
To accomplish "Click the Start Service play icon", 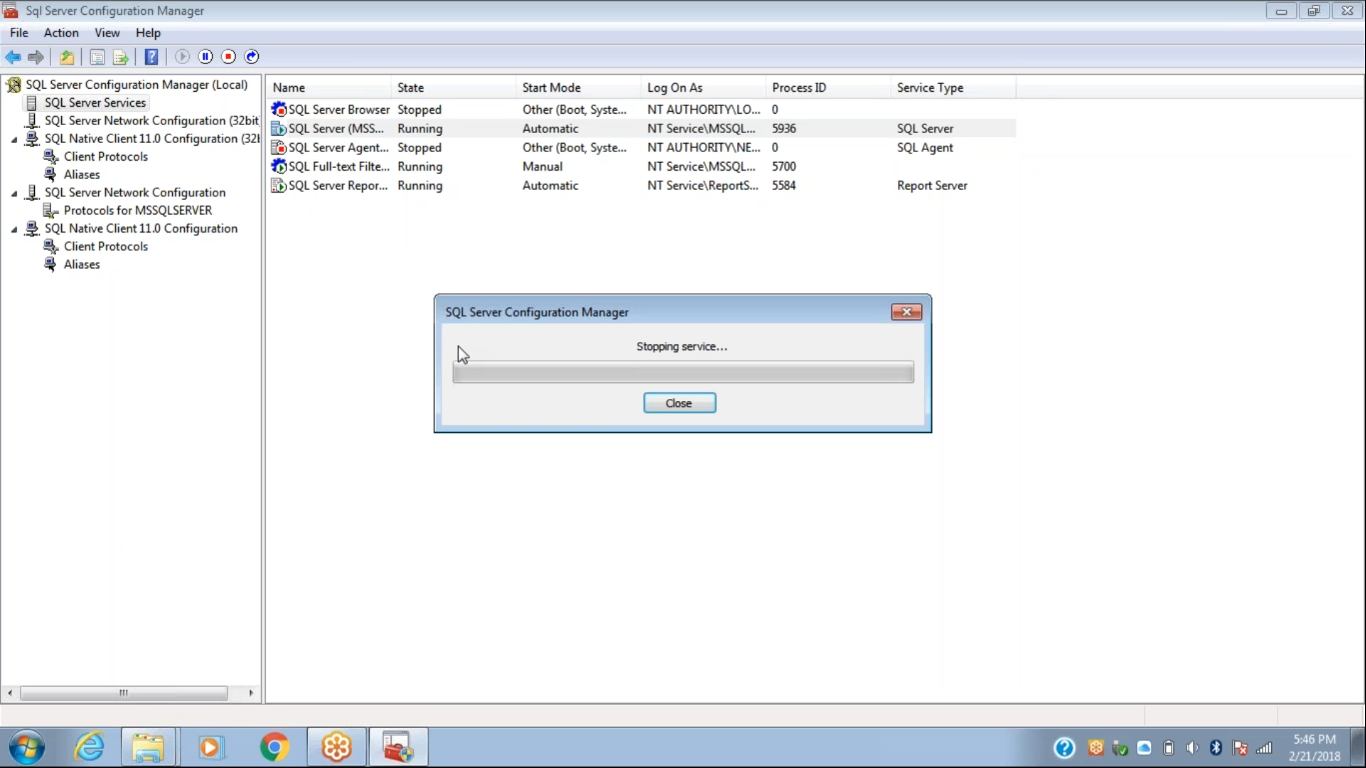I will pyautogui.click(x=182, y=57).
